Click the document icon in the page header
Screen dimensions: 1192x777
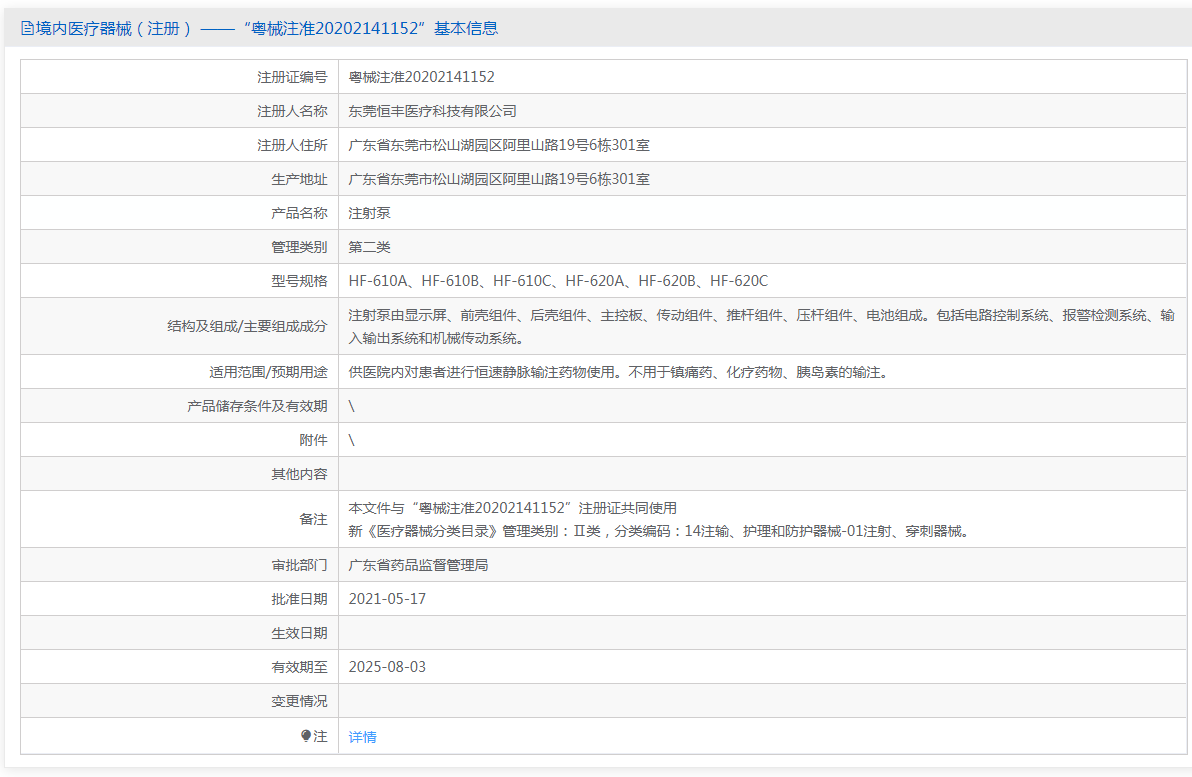point(27,29)
